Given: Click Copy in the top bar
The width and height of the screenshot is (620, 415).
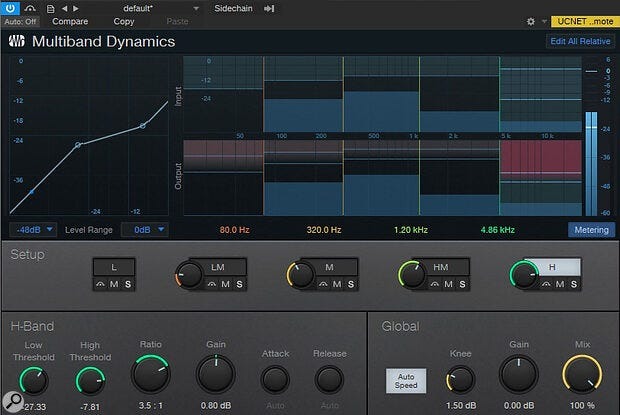Looking at the screenshot, I should click(x=124, y=21).
